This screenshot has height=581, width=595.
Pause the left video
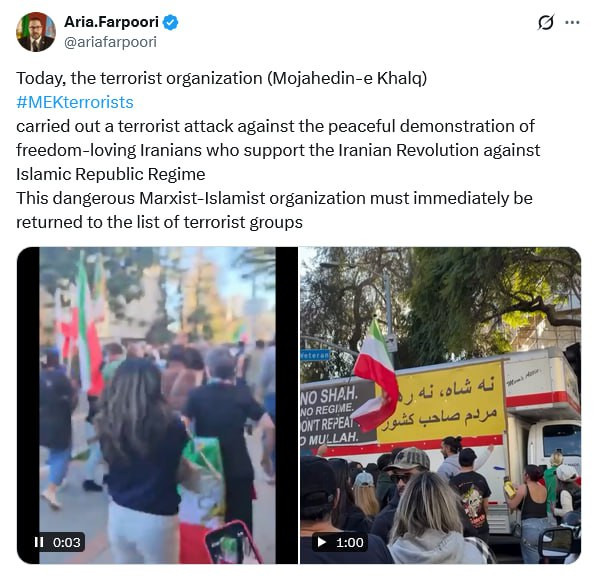point(39,542)
